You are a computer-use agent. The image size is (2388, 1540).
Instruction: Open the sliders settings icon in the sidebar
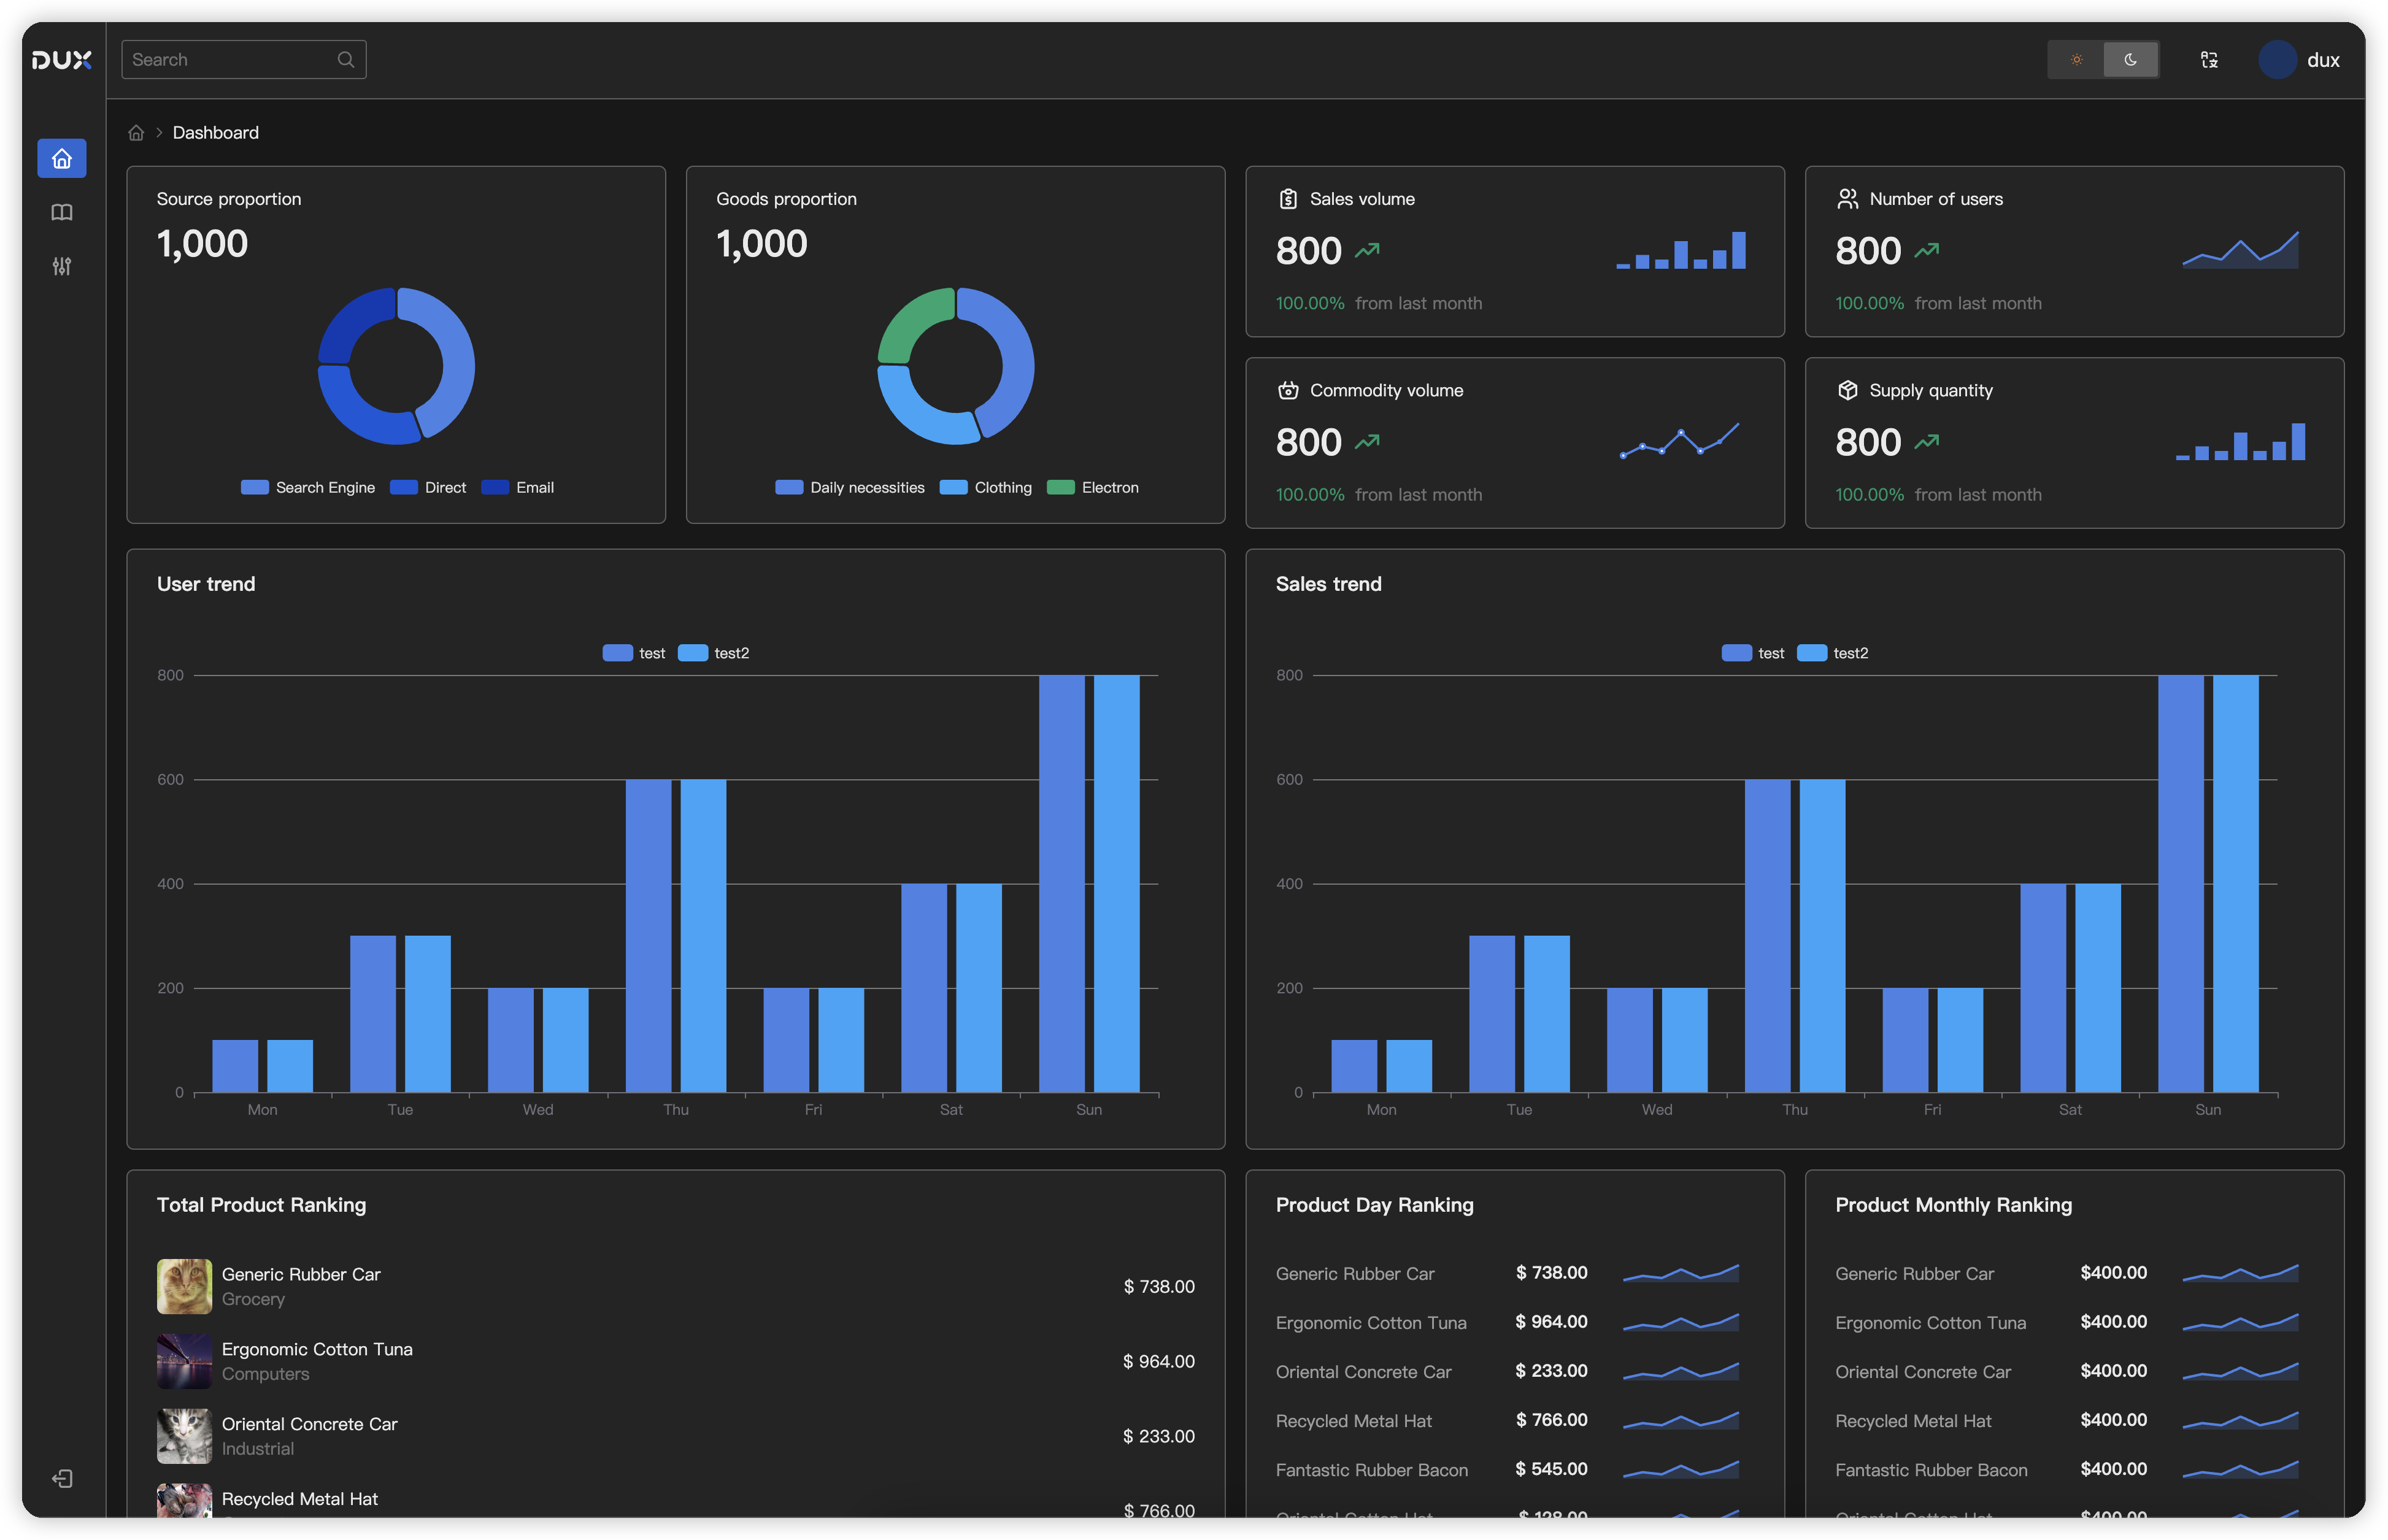coord(62,267)
